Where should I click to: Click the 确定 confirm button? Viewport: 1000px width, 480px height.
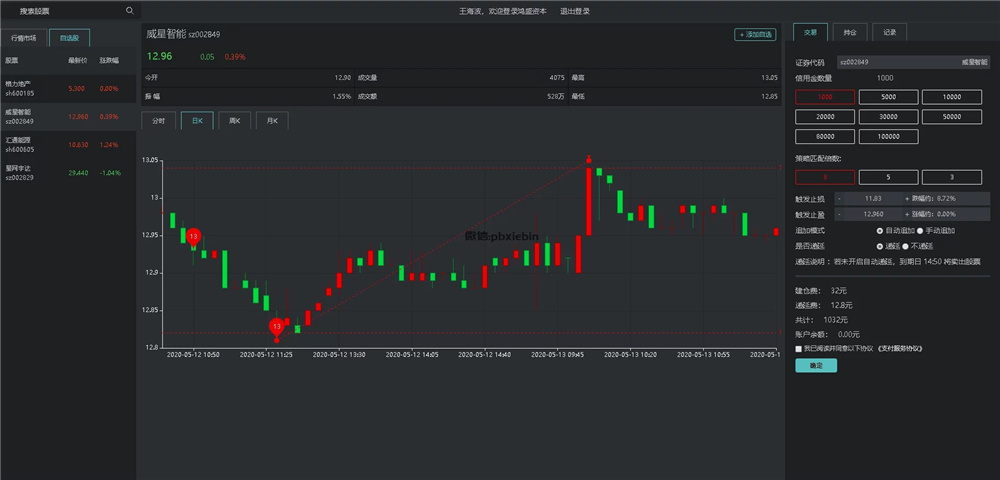(816, 366)
